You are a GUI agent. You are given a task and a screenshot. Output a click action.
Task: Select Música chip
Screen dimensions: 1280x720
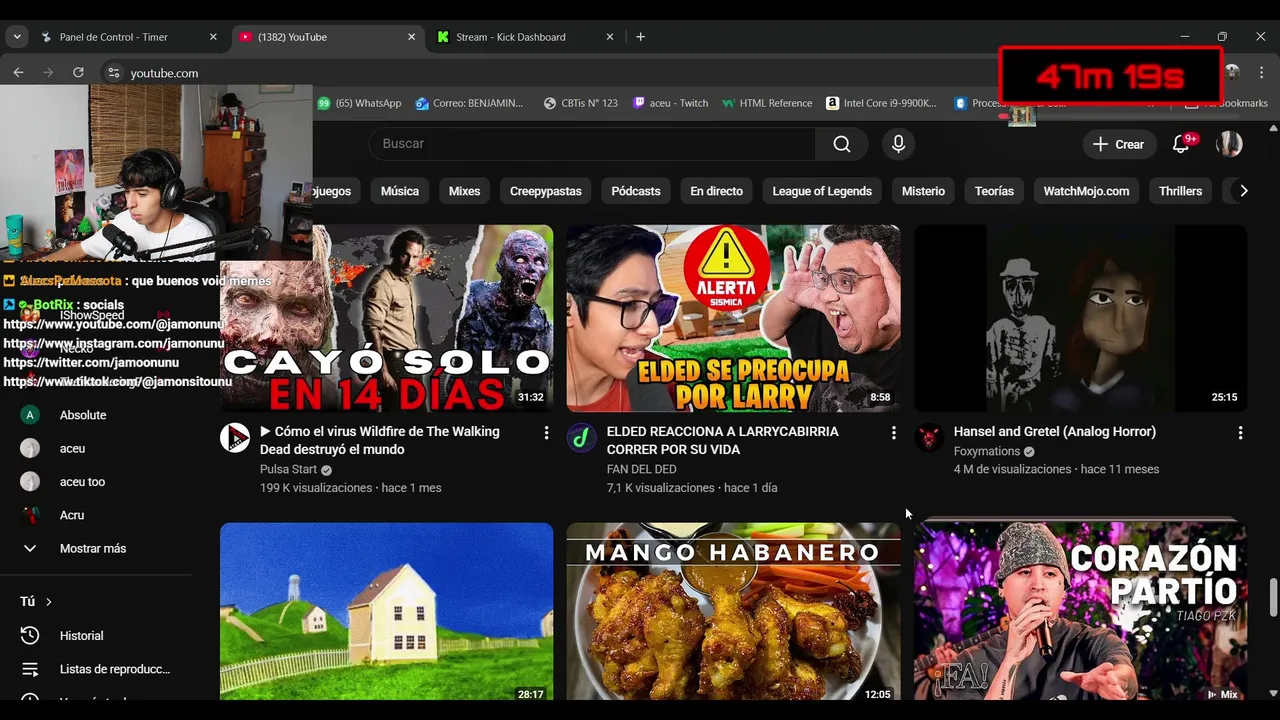(399, 191)
